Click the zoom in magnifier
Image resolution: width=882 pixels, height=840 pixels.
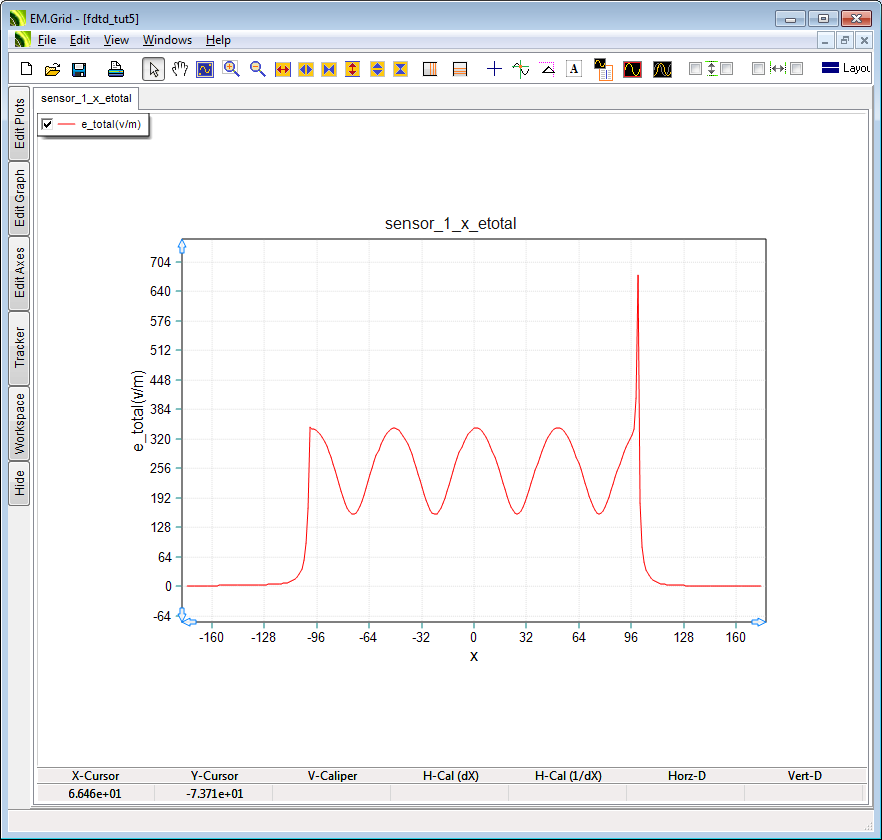tap(231, 69)
